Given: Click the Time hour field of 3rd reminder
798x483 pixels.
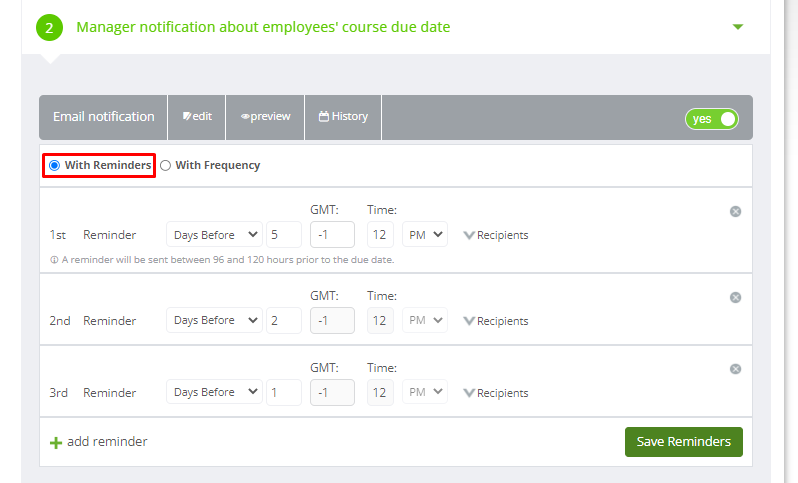Looking at the screenshot, I should click(380, 392).
